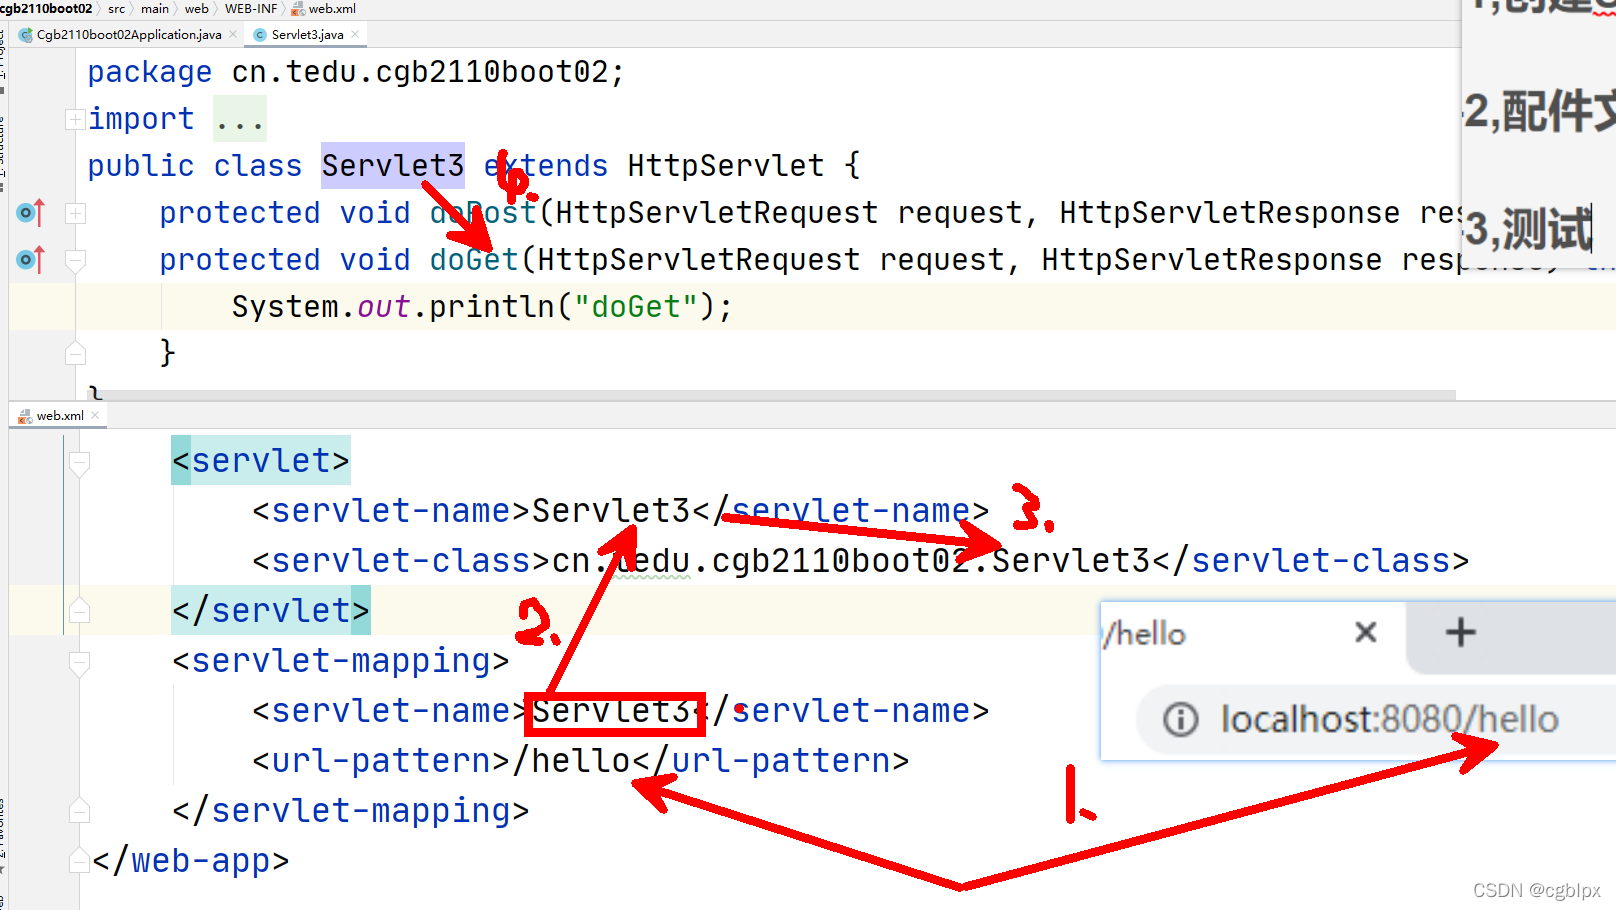The width and height of the screenshot is (1616, 910).
Task: Click the override marker beside the doPost method
Action: point(31,213)
